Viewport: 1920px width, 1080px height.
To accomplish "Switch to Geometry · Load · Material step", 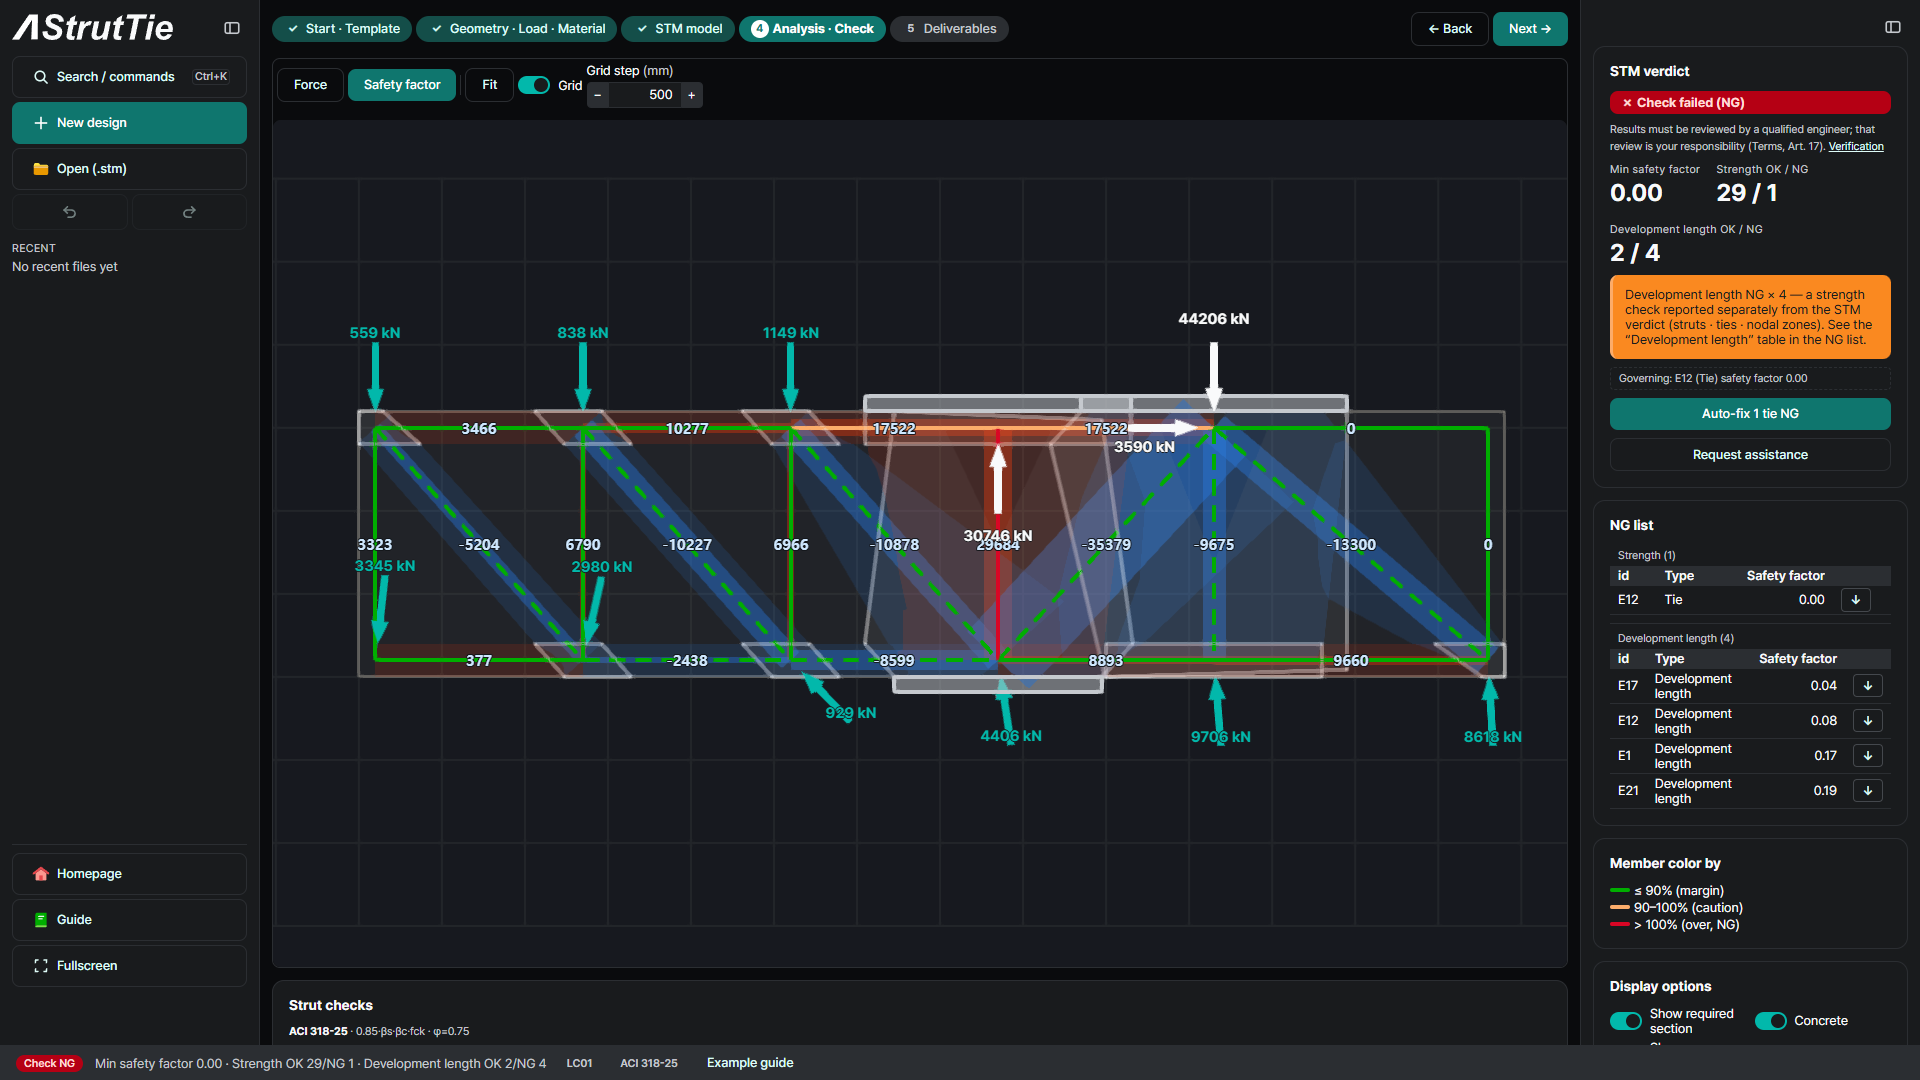I will (x=517, y=29).
